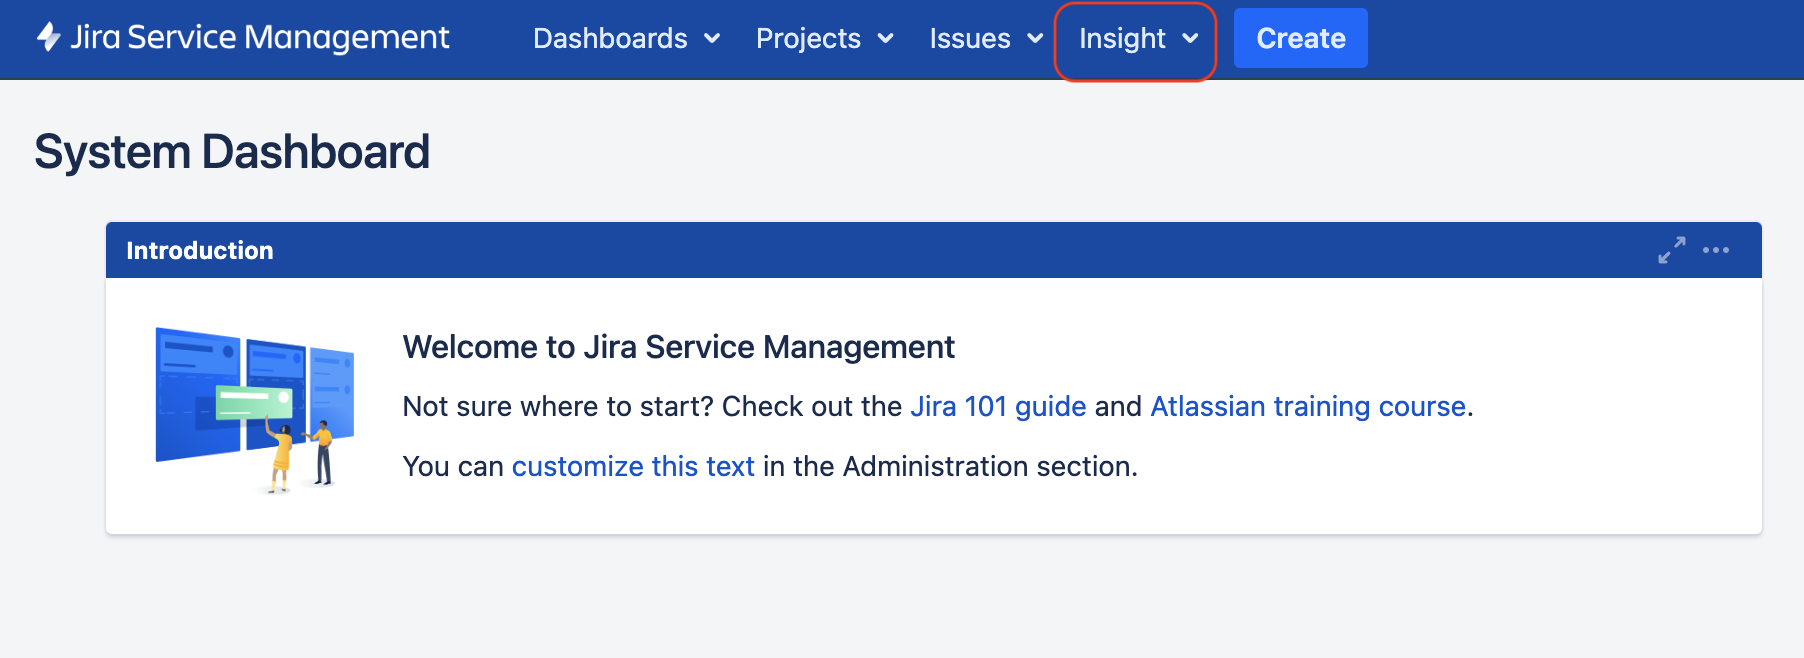Viewport: 1804px width, 658px height.
Task: Open the Issues menu
Action: coord(985,38)
